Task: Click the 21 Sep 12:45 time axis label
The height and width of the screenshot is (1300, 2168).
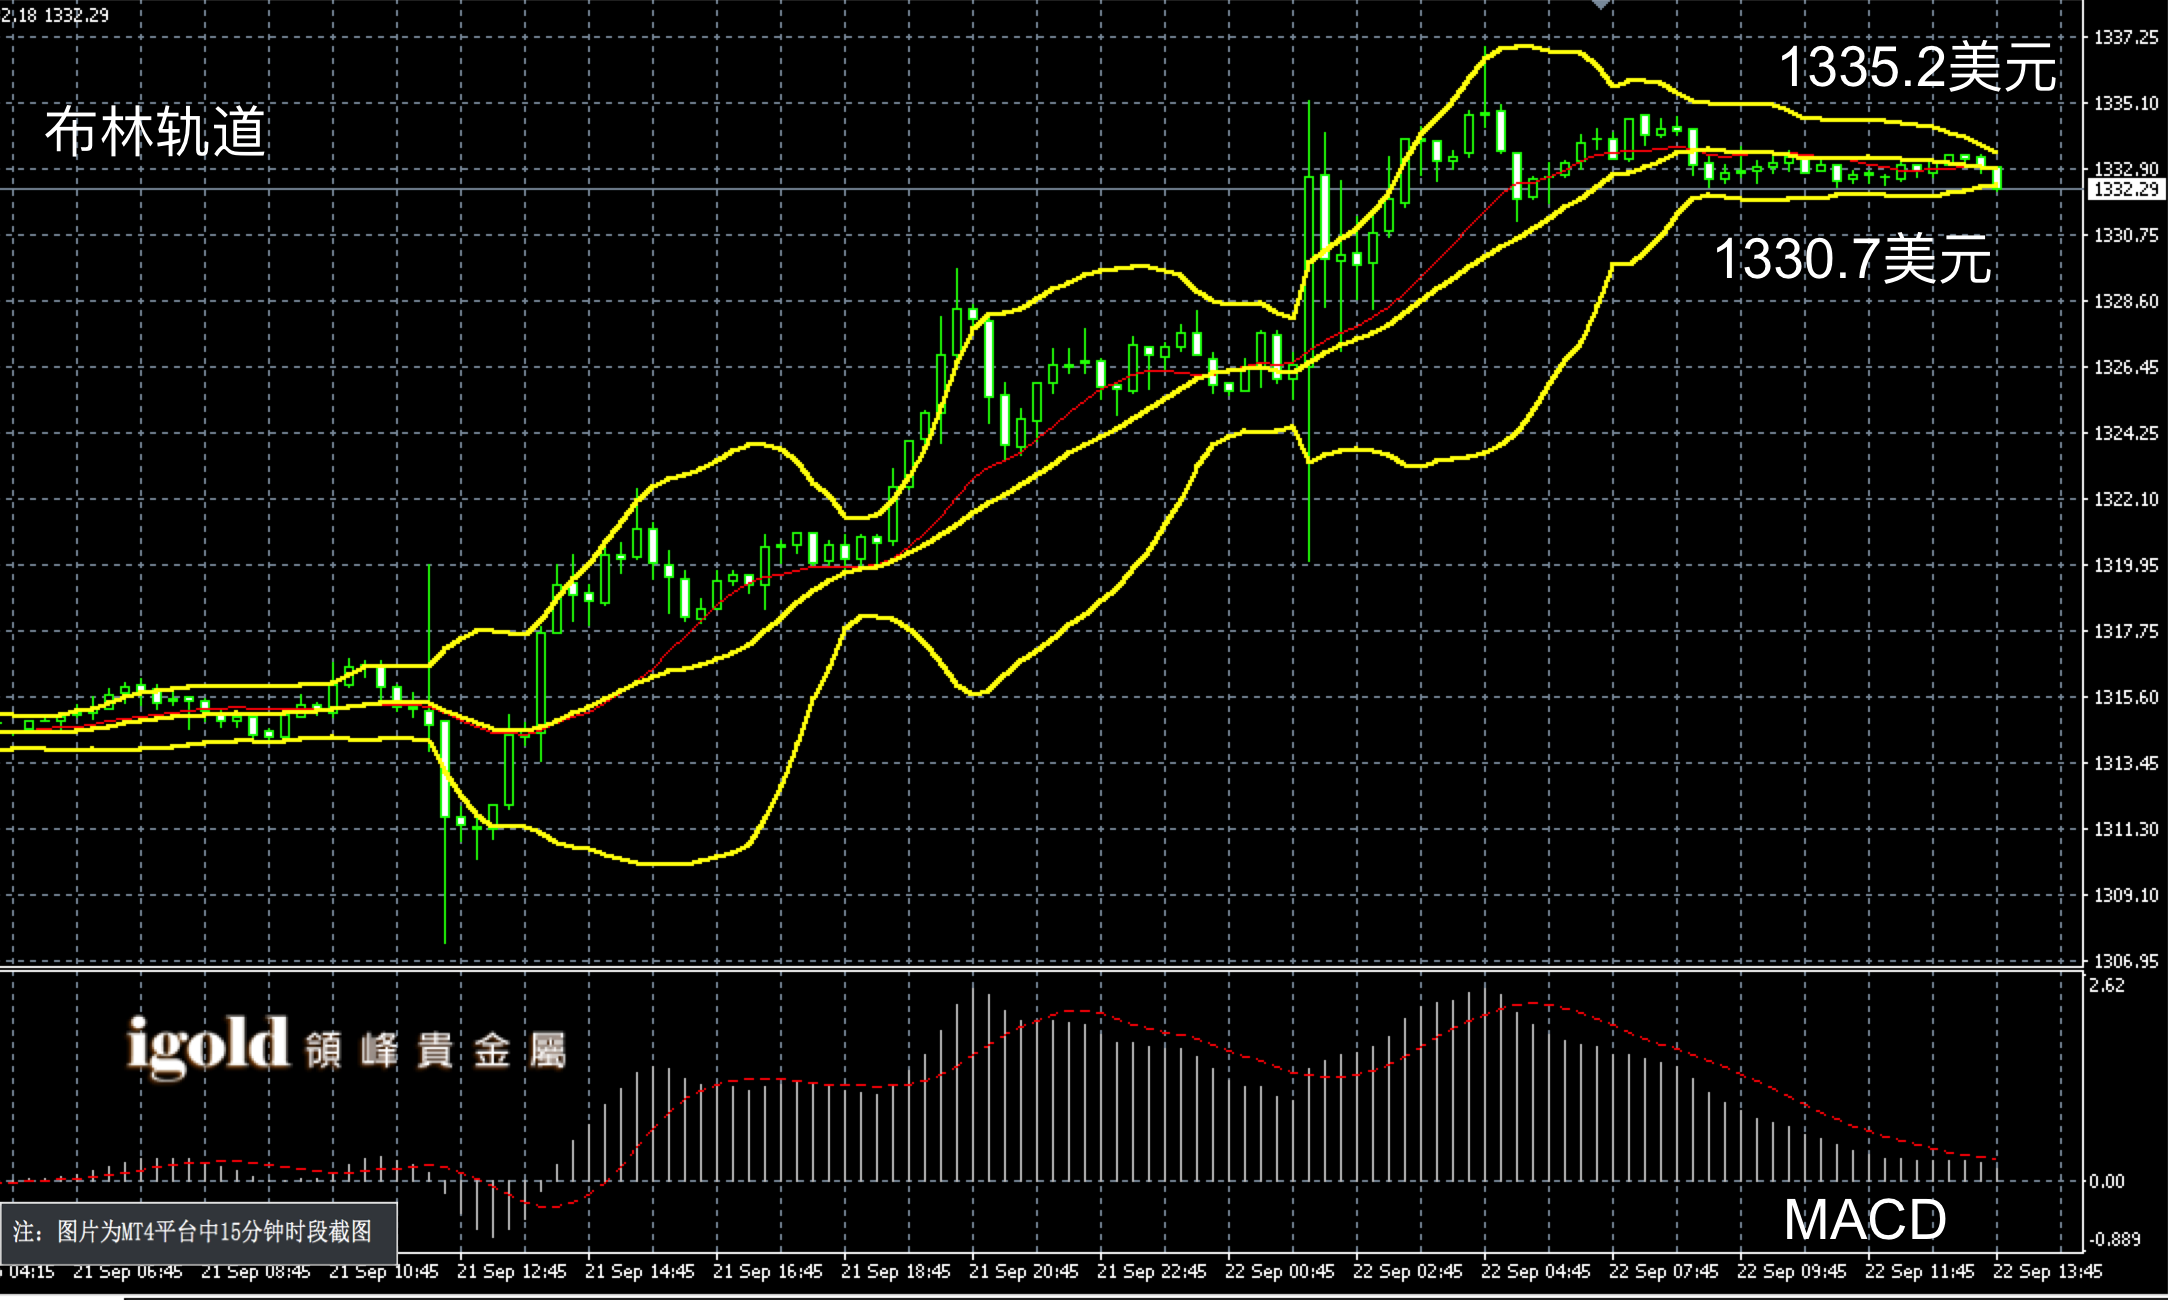Action: pyautogui.click(x=511, y=1272)
